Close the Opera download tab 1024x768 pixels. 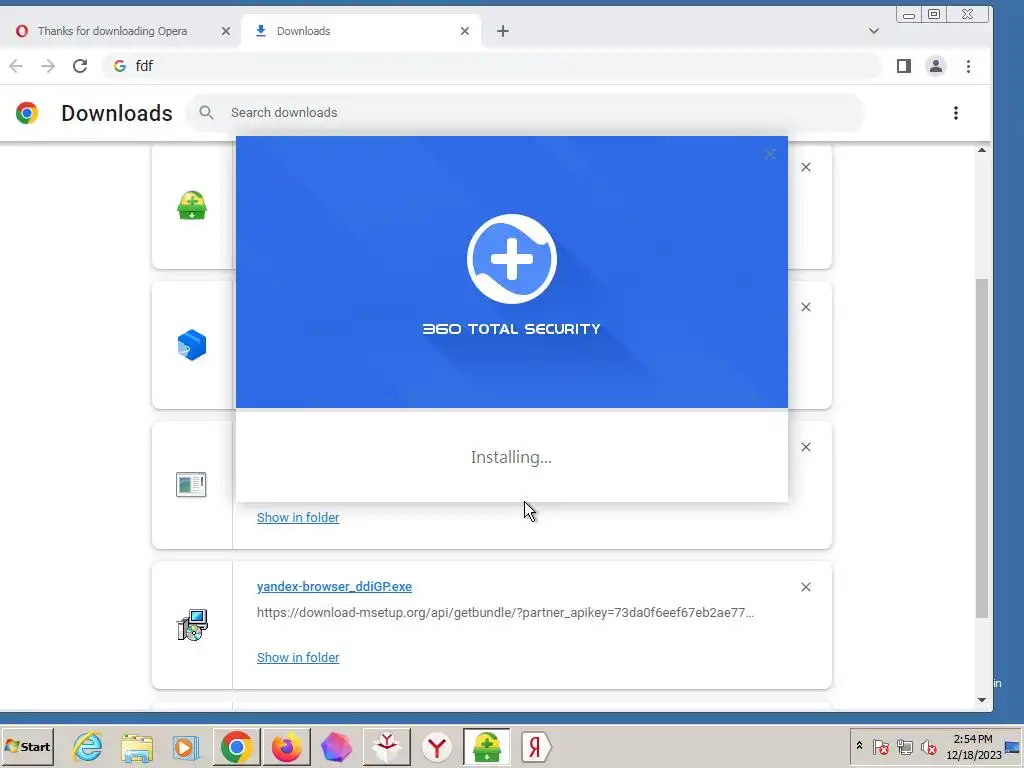coord(226,31)
